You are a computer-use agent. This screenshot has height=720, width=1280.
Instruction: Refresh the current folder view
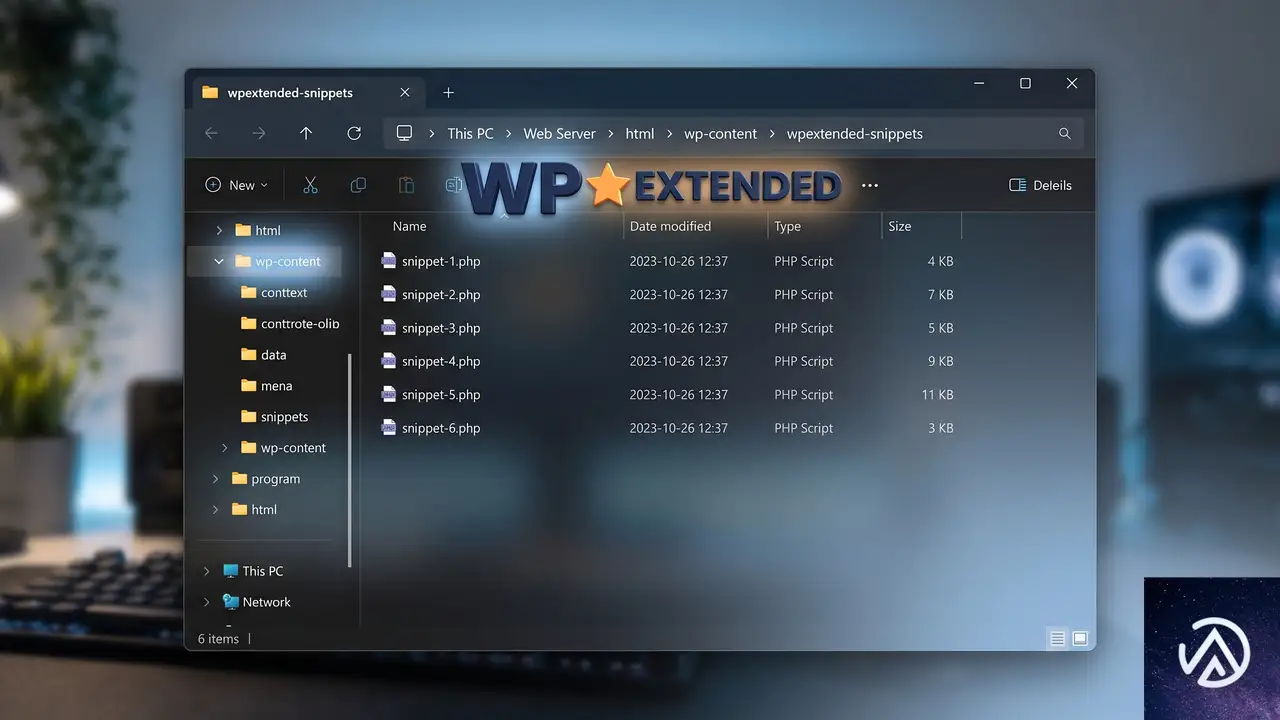point(354,133)
